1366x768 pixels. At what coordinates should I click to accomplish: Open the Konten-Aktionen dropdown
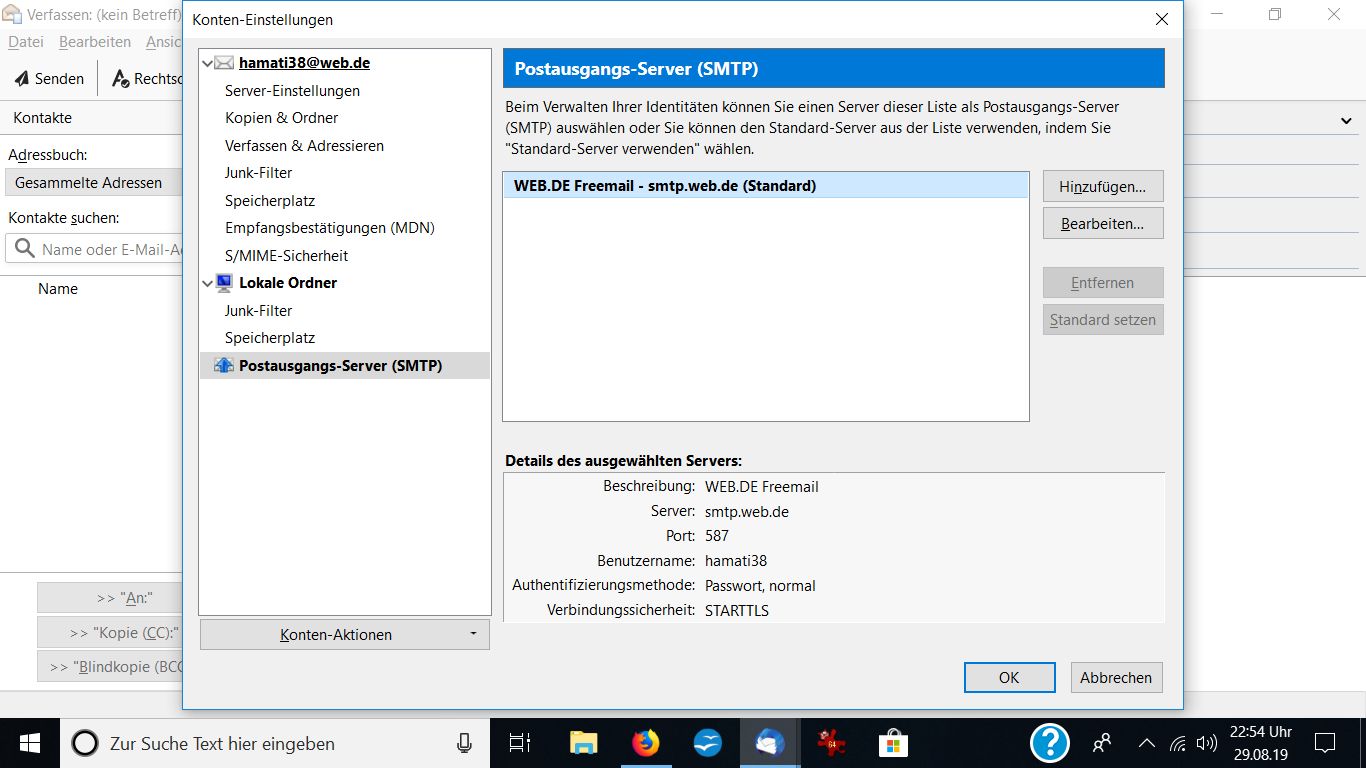[345, 635]
